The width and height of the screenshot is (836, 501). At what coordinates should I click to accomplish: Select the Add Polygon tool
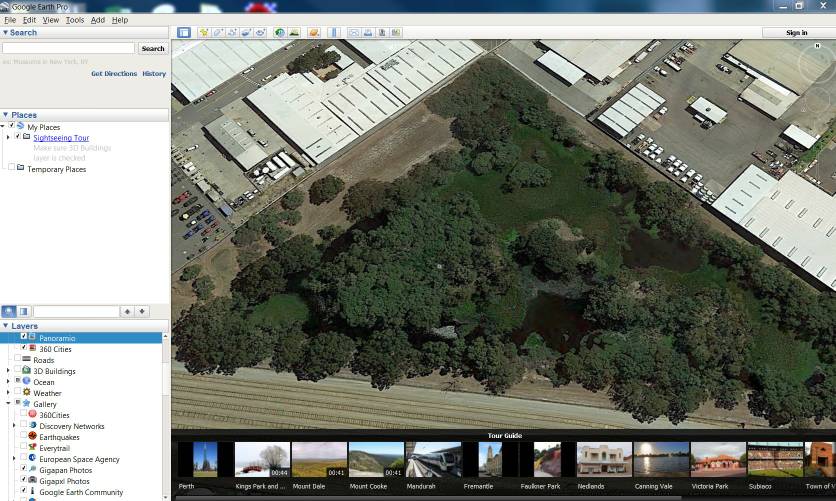(218, 33)
